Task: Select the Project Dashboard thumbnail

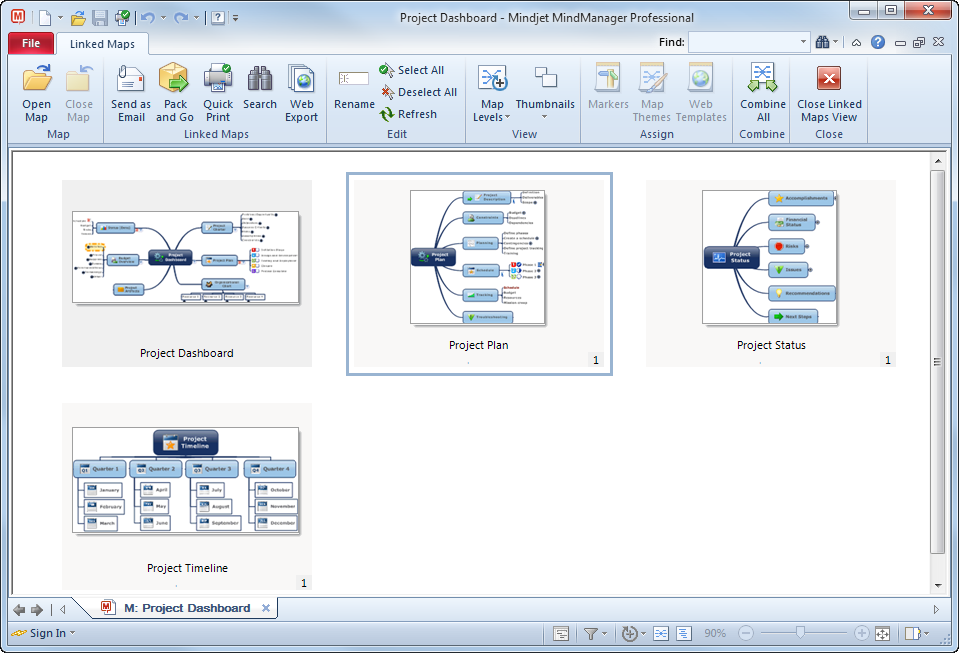Action: pos(187,273)
